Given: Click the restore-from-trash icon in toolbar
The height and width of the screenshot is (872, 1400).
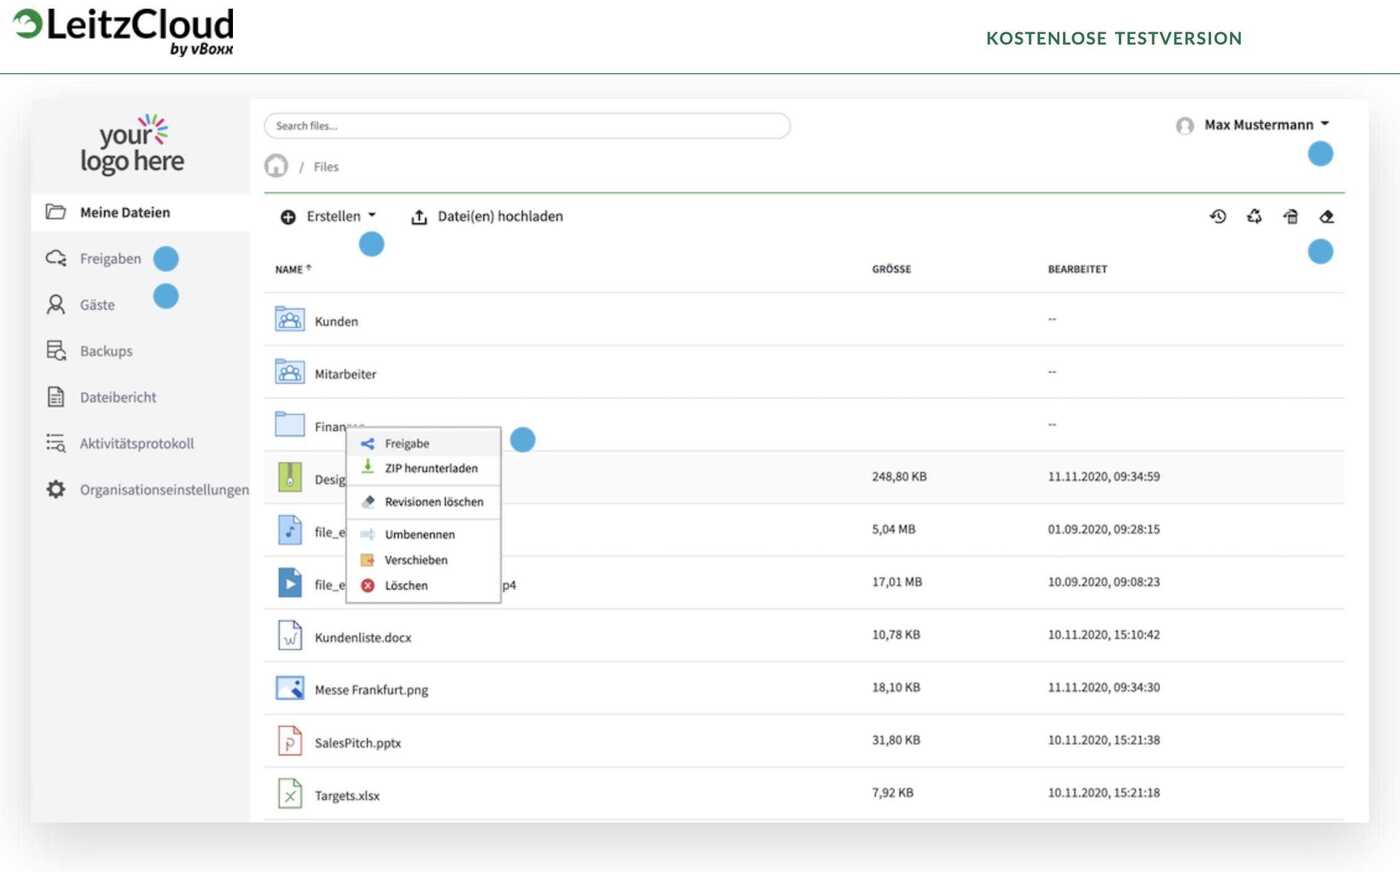Looking at the screenshot, I should (1291, 216).
